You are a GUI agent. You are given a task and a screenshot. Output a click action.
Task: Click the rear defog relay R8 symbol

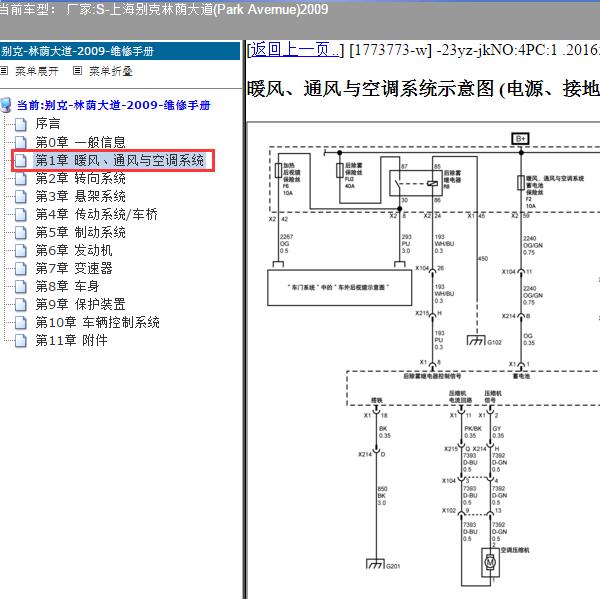(416, 183)
